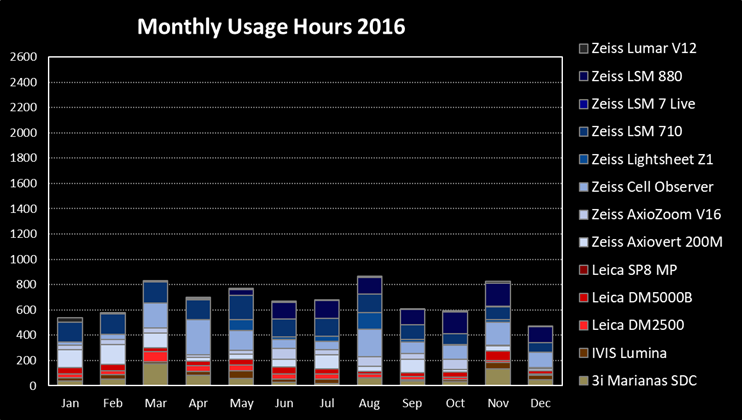Click the IVIS Lumina legend color box
Screen dimensions: 742x420
(585, 353)
